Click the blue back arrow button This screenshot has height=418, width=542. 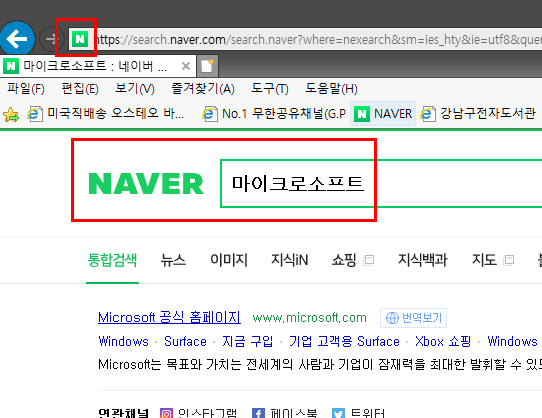point(17,39)
